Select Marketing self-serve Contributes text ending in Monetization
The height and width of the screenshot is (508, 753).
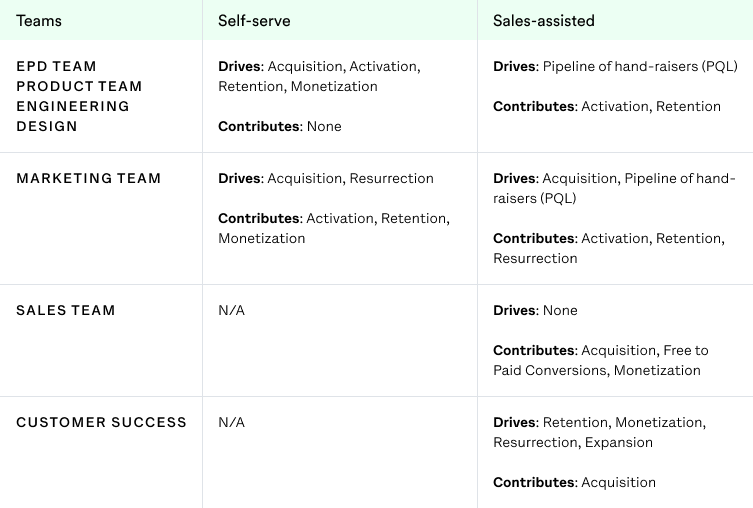click(333, 229)
